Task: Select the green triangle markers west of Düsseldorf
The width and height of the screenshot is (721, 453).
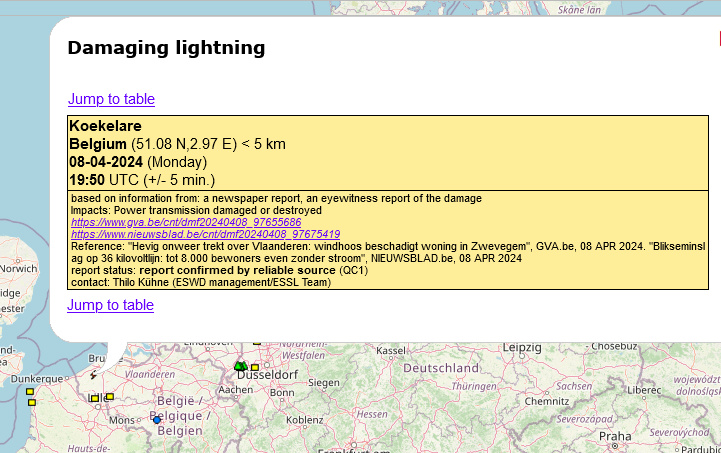Action: click(x=241, y=366)
